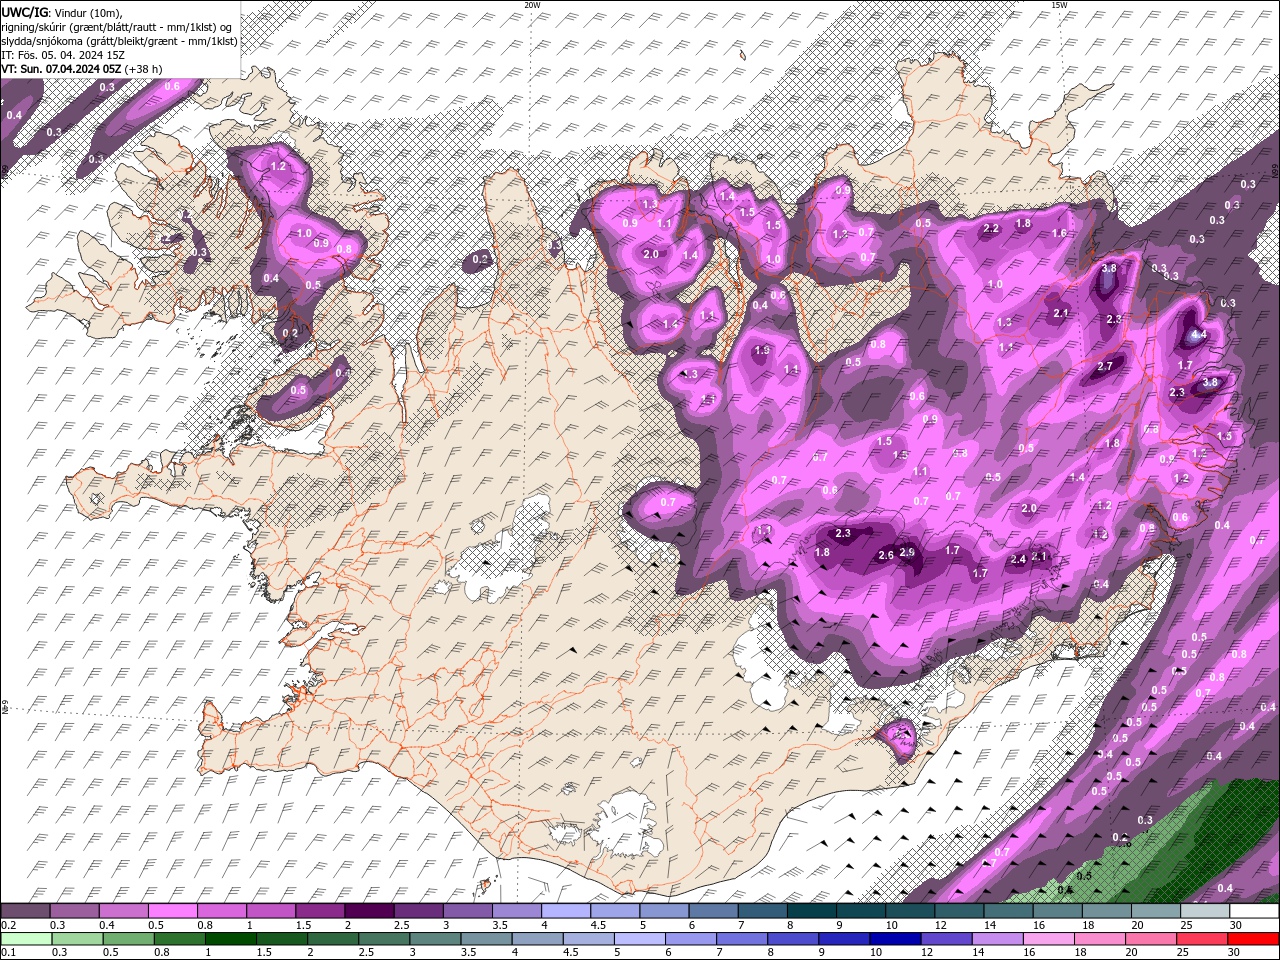Click the '12' label on the upper legend
The image size is (1280, 960).
pos(941,925)
